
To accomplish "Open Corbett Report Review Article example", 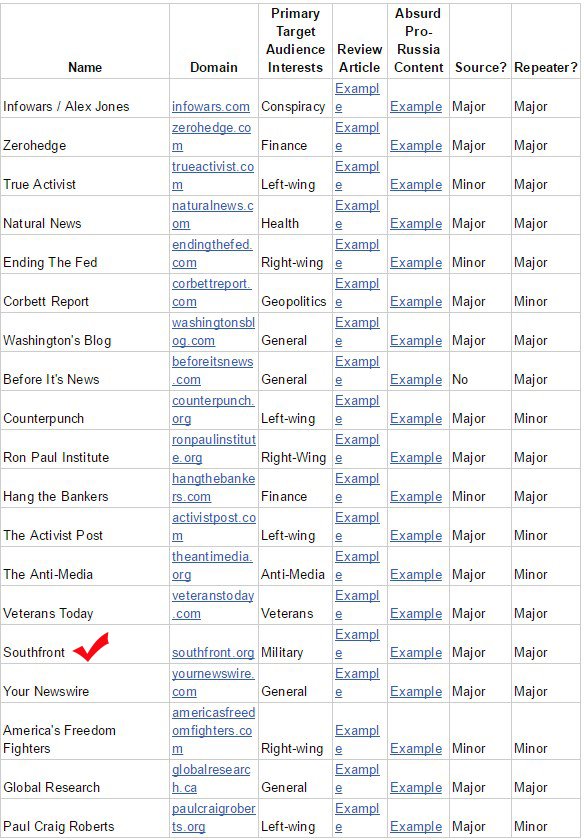I will coord(357,292).
